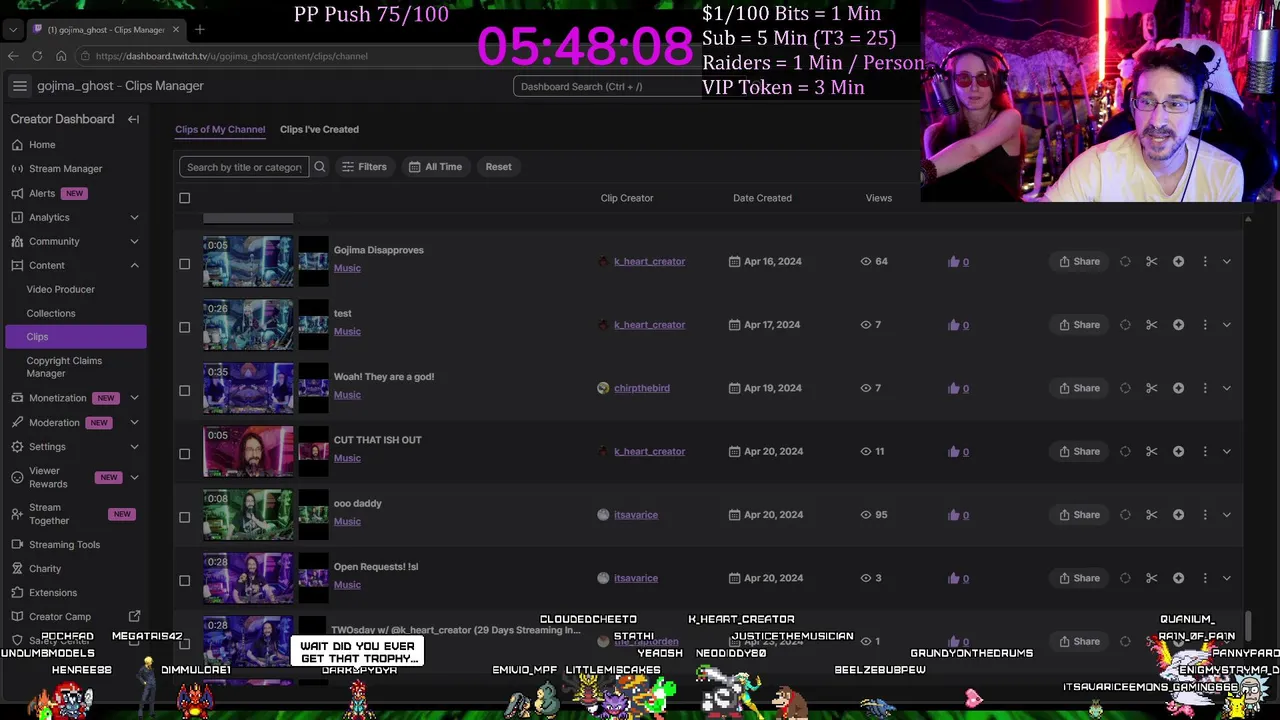Open k_heart_creator link on Gojima Disapproves row
This screenshot has height=720, width=1280.
pos(649,261)
